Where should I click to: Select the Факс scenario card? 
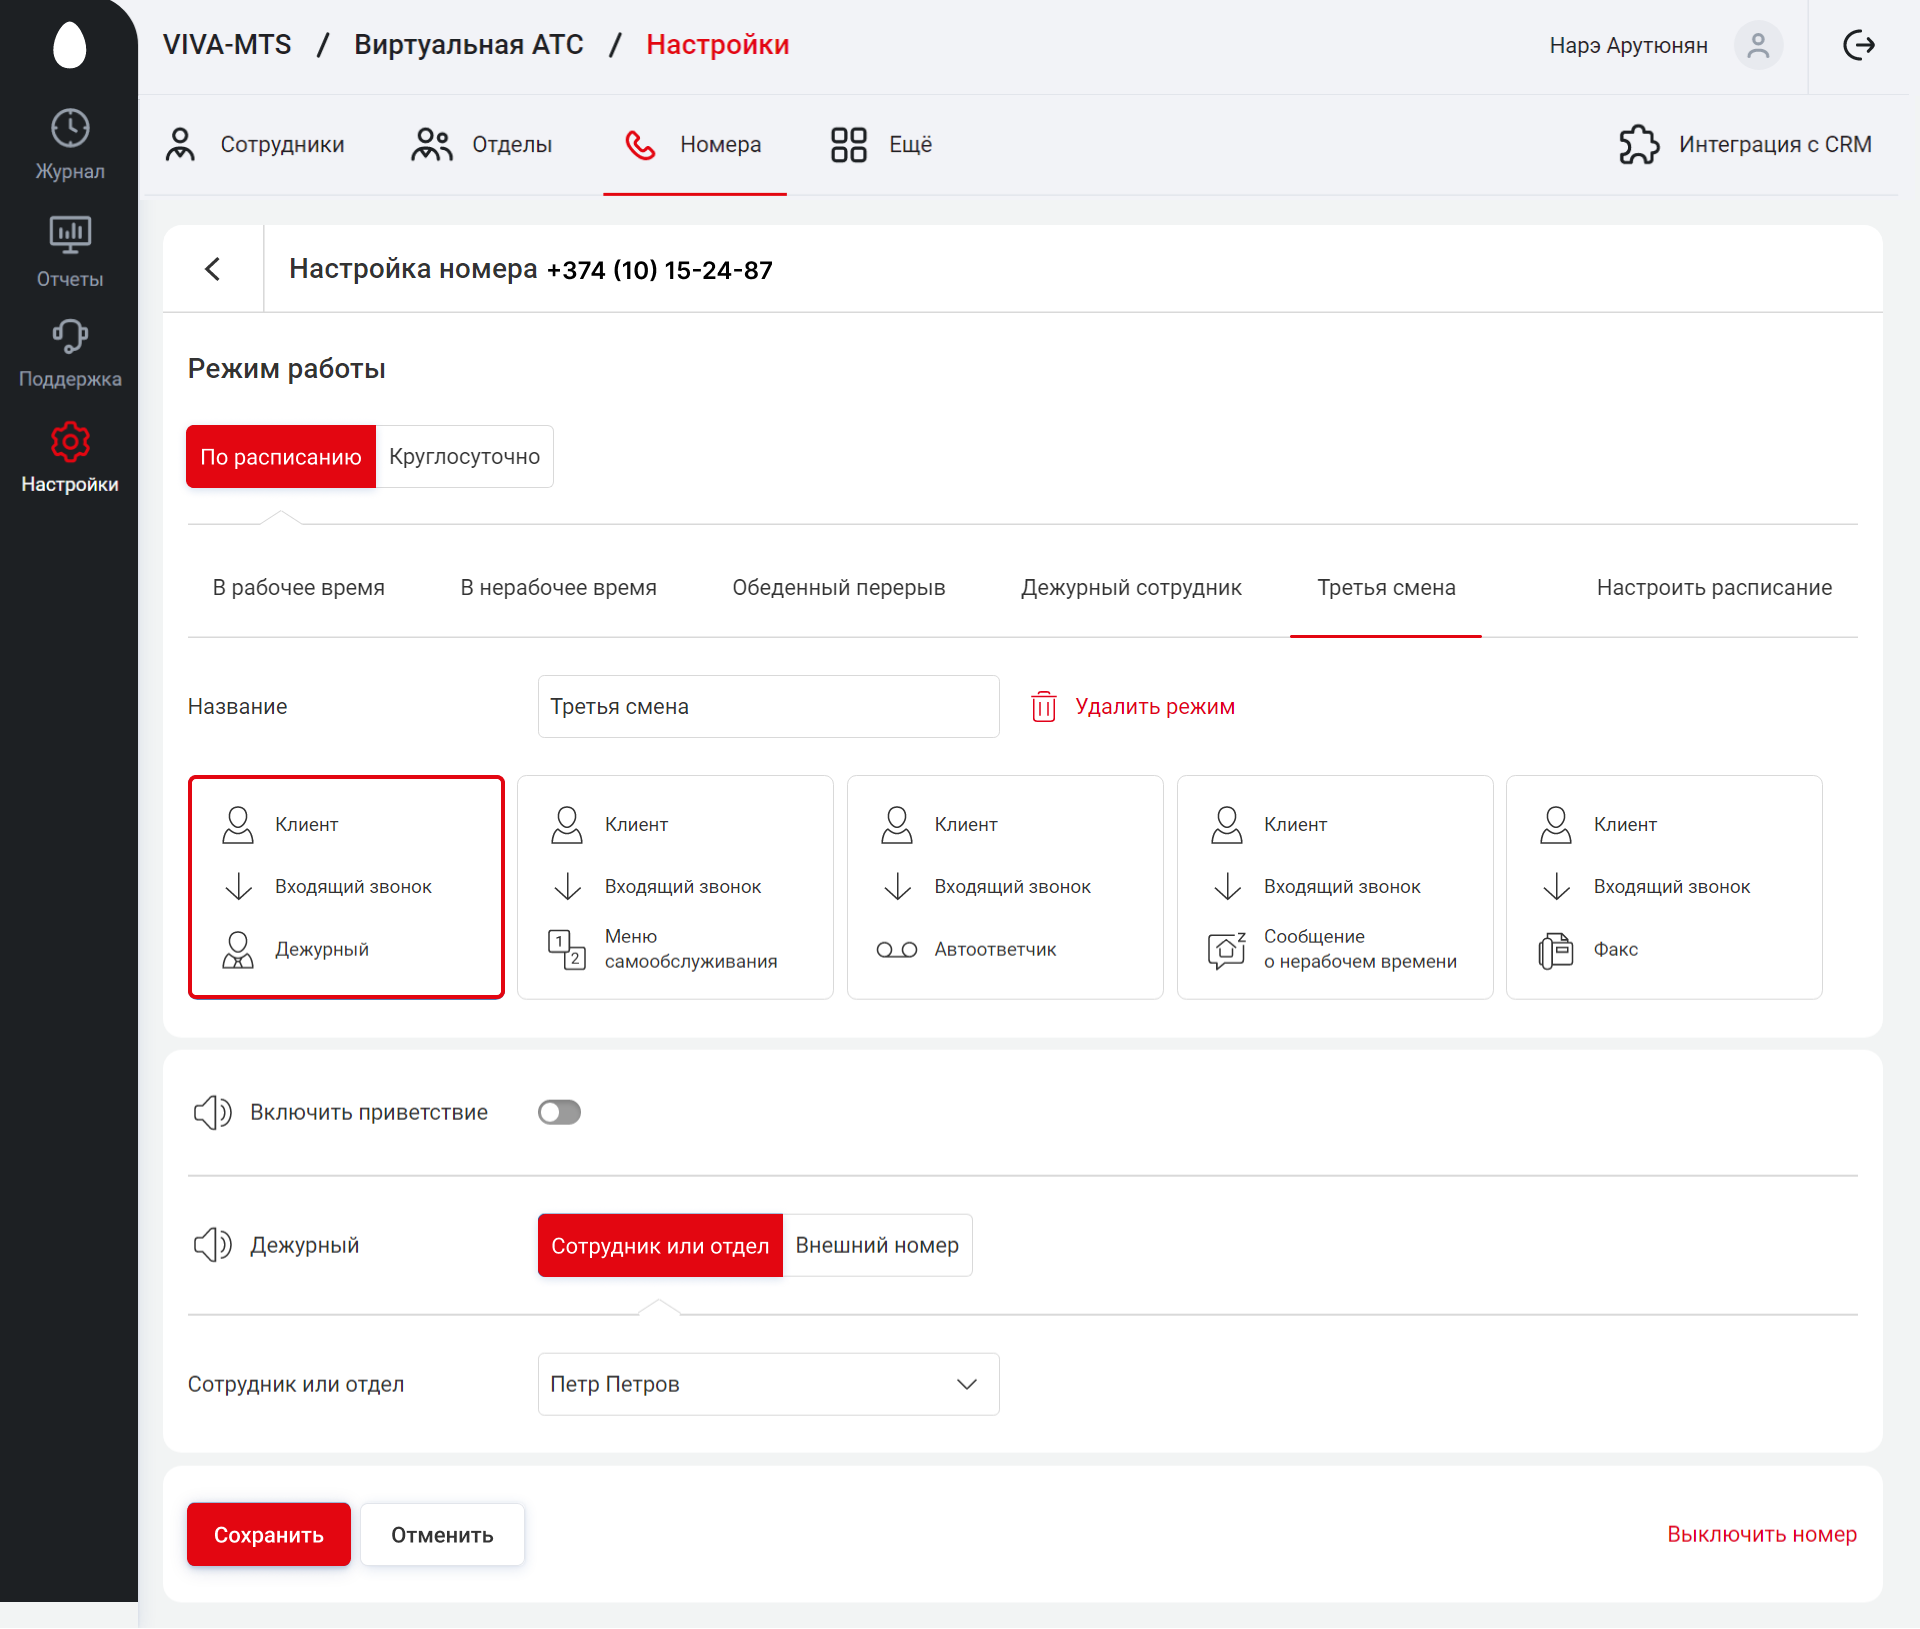pos(1664,887)
